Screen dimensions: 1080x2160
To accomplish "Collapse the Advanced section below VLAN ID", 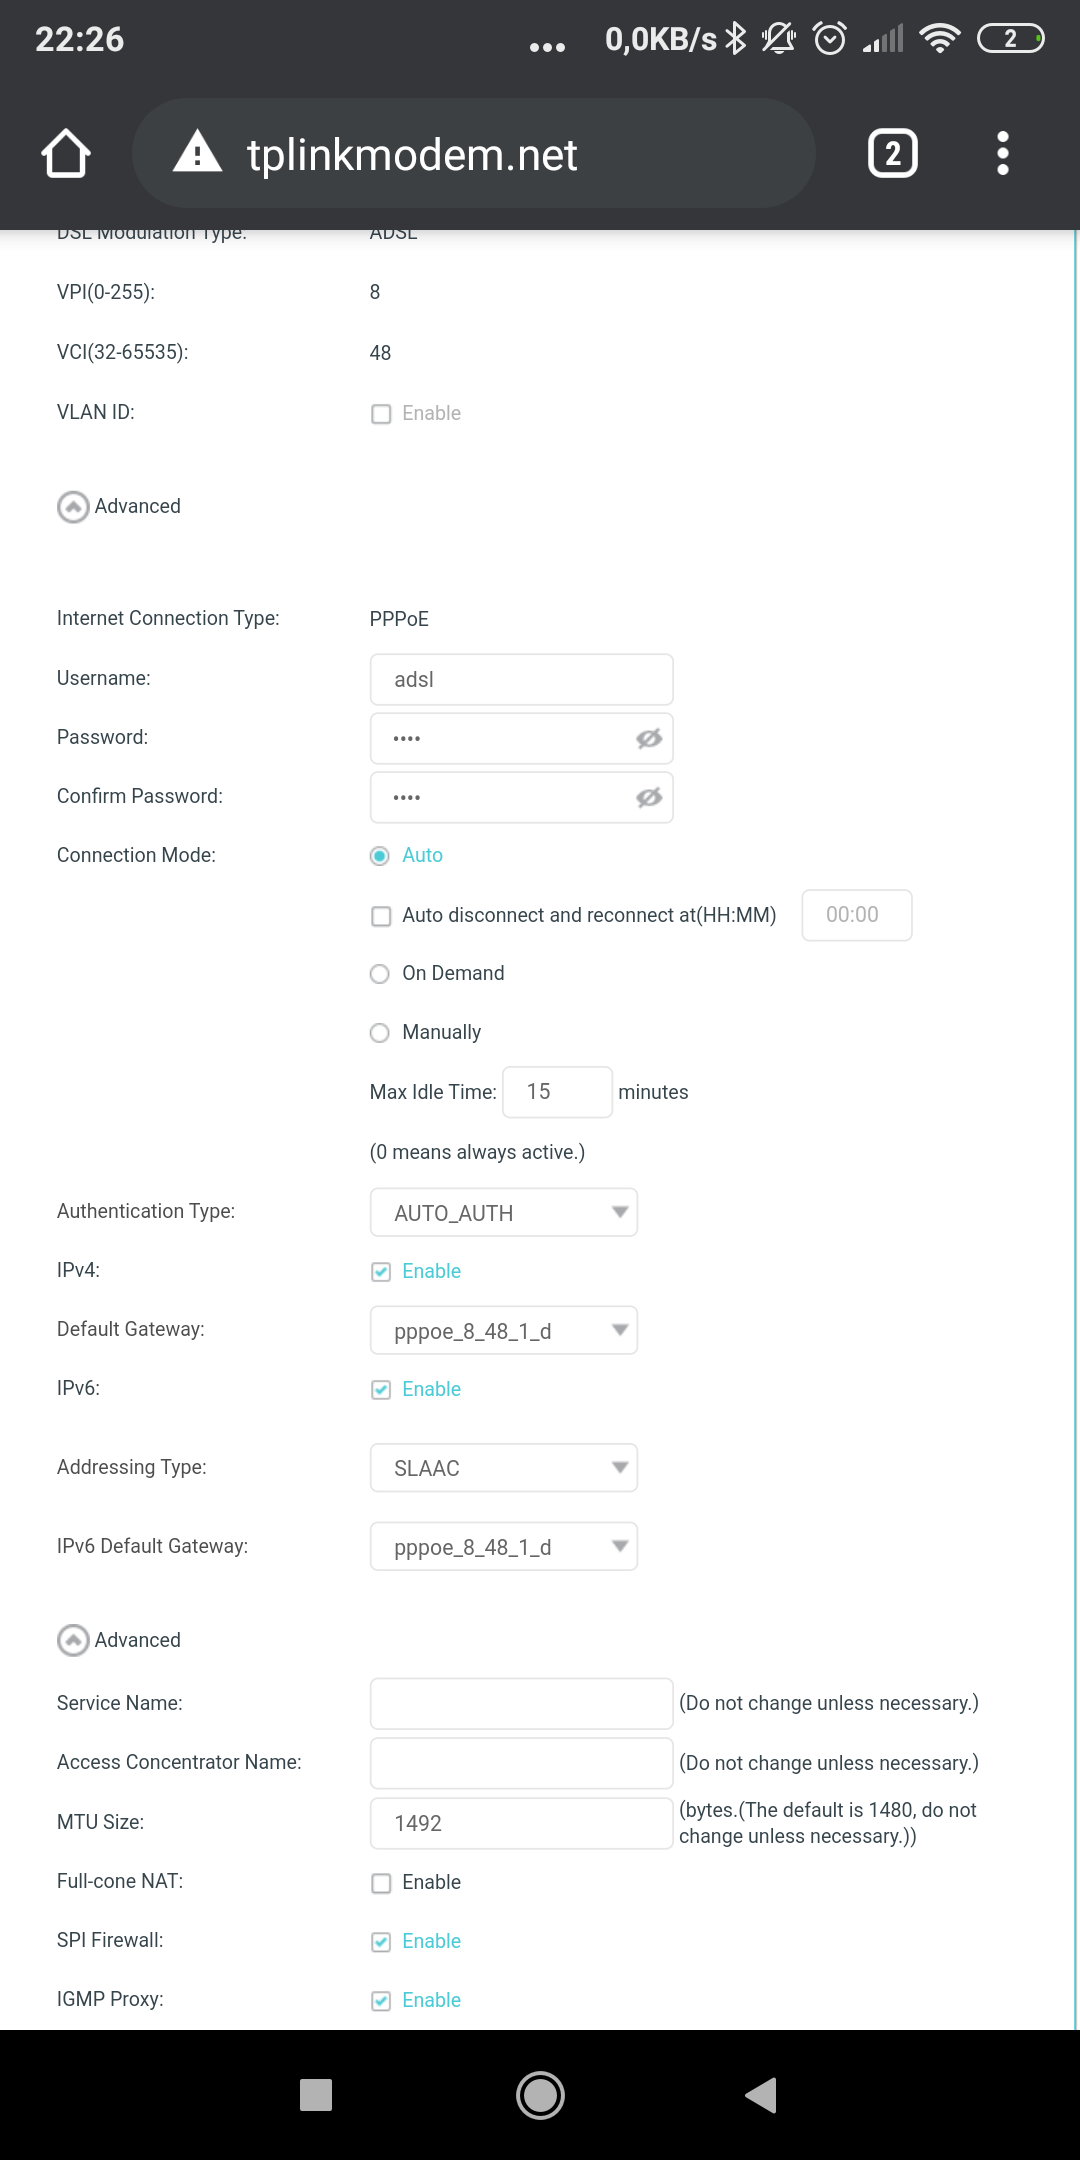I will [73, 507].
